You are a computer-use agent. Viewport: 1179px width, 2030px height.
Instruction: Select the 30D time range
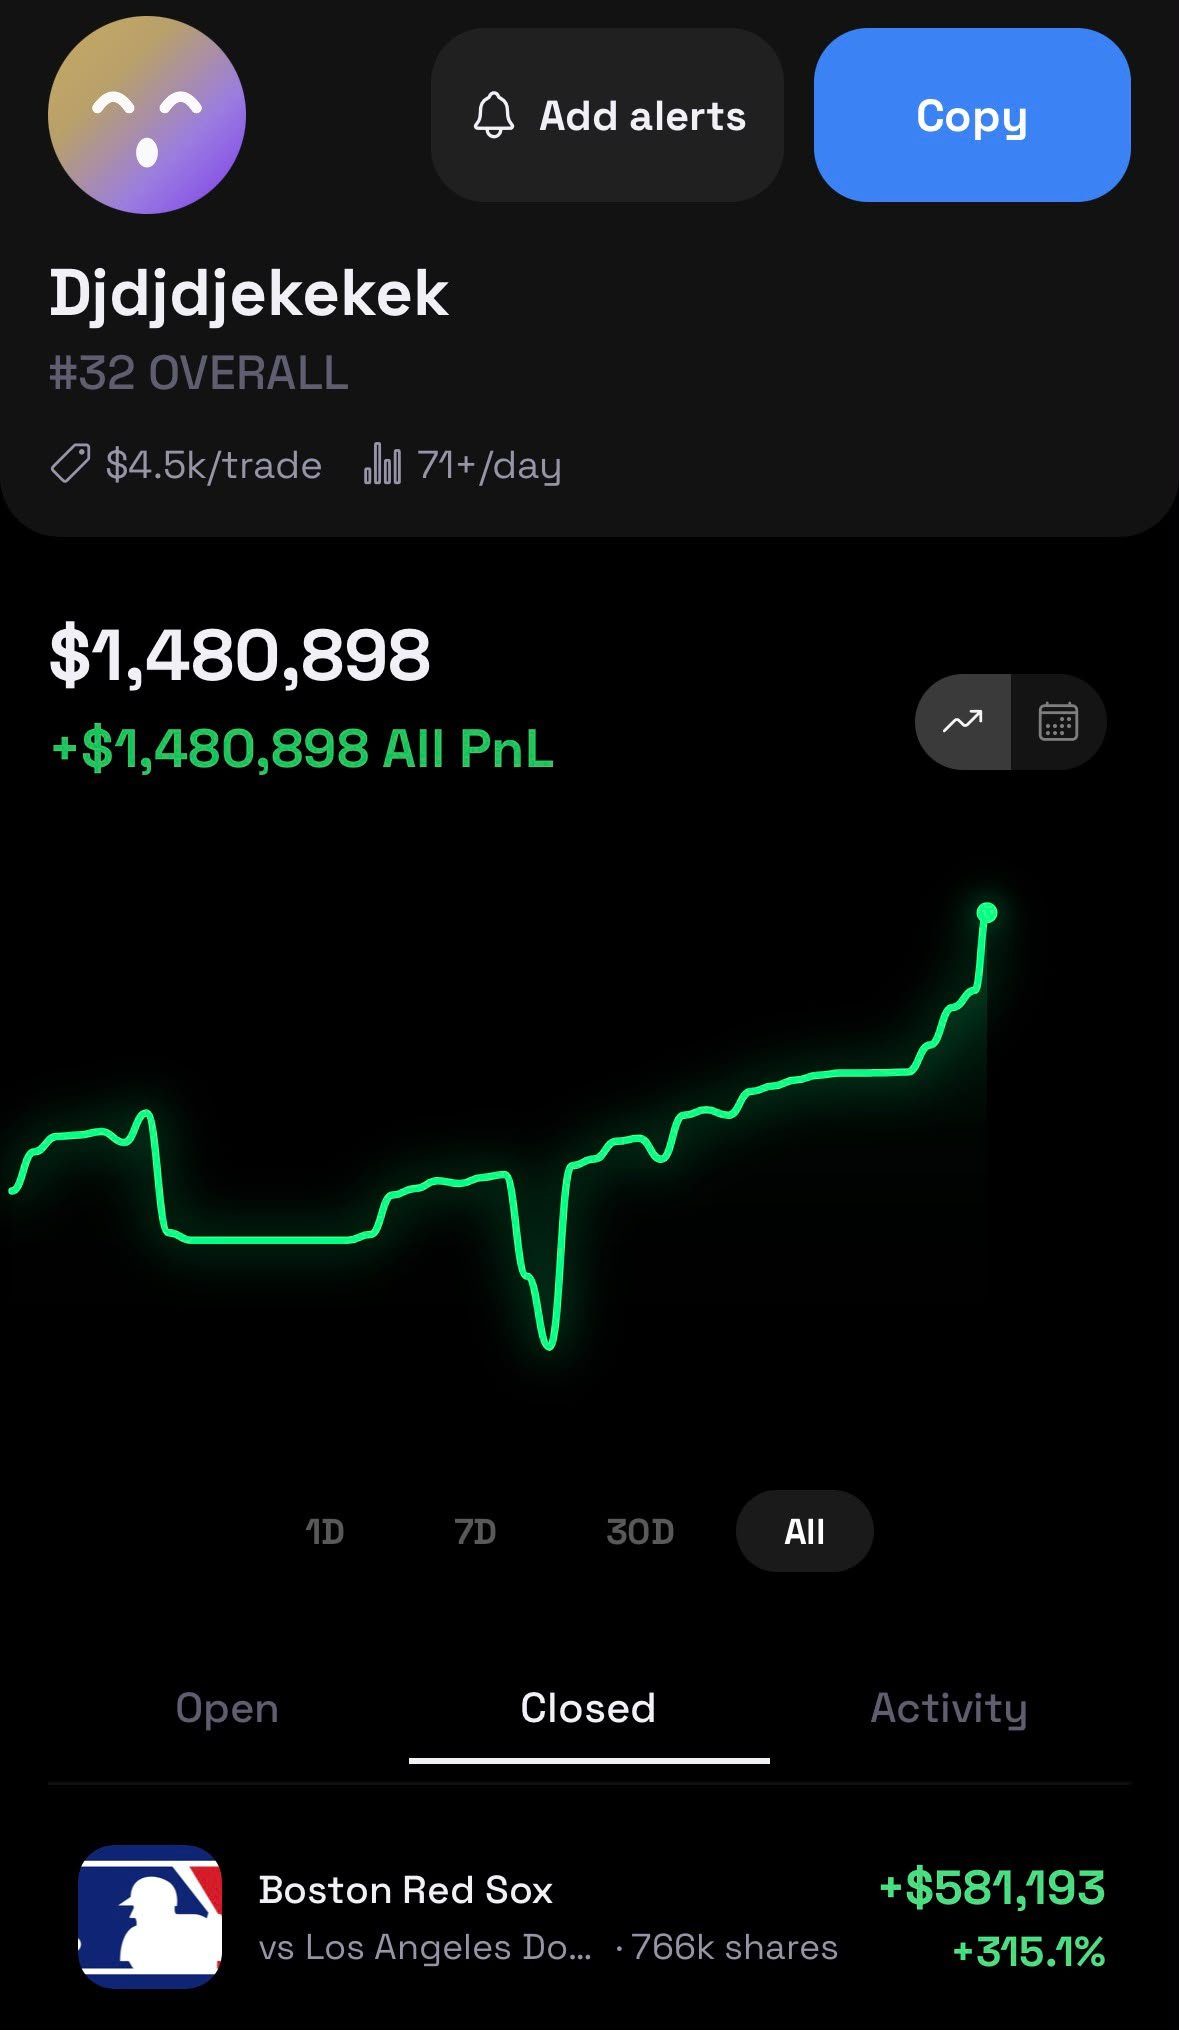click(640, 1531)
